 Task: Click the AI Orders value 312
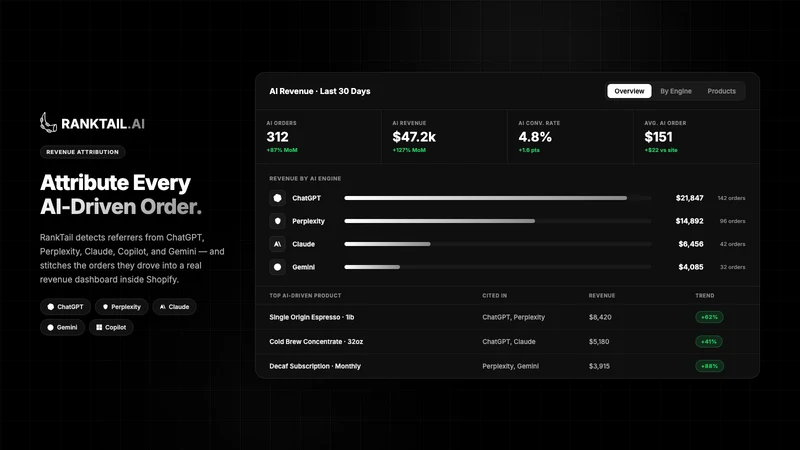[x=278, y=137]
